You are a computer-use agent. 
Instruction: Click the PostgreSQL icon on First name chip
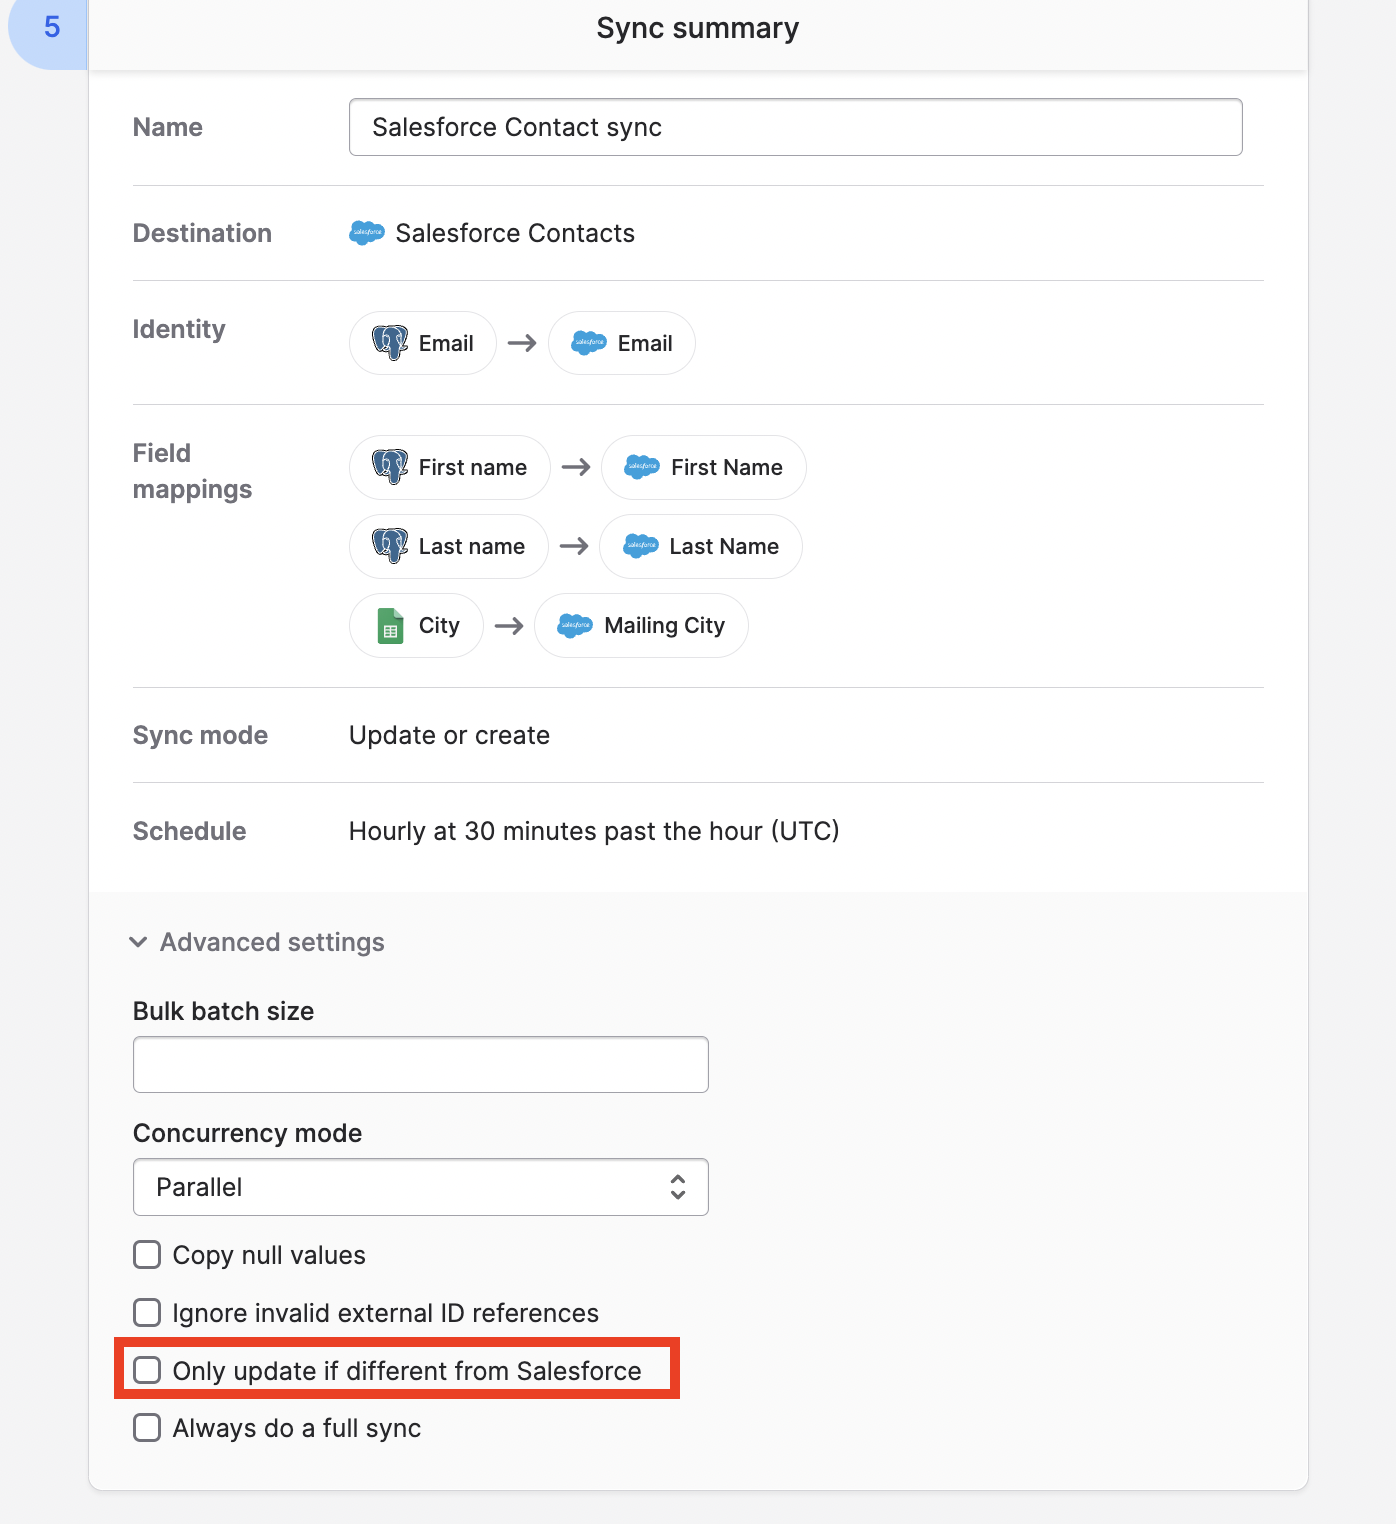[x=390, y=467]
